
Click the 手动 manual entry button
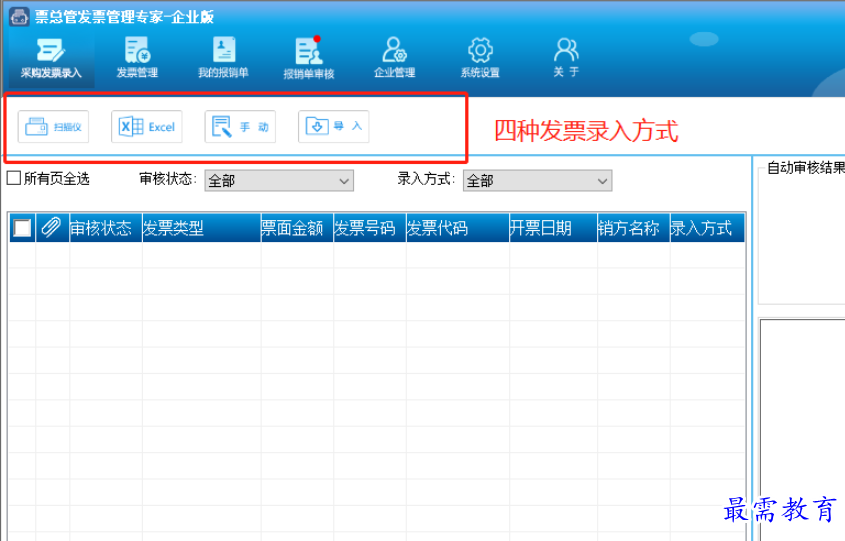point(240,127)
